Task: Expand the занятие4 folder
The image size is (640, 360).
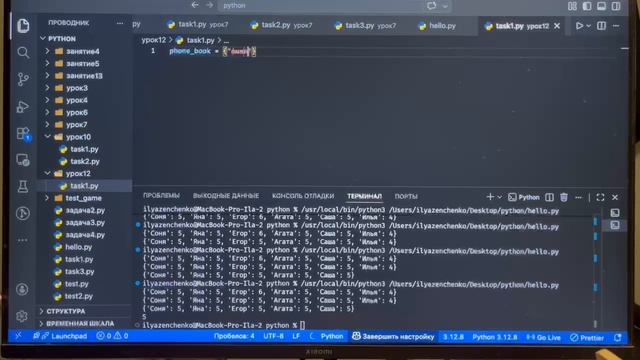Action: pyautogui.click(x=83, y=51)
